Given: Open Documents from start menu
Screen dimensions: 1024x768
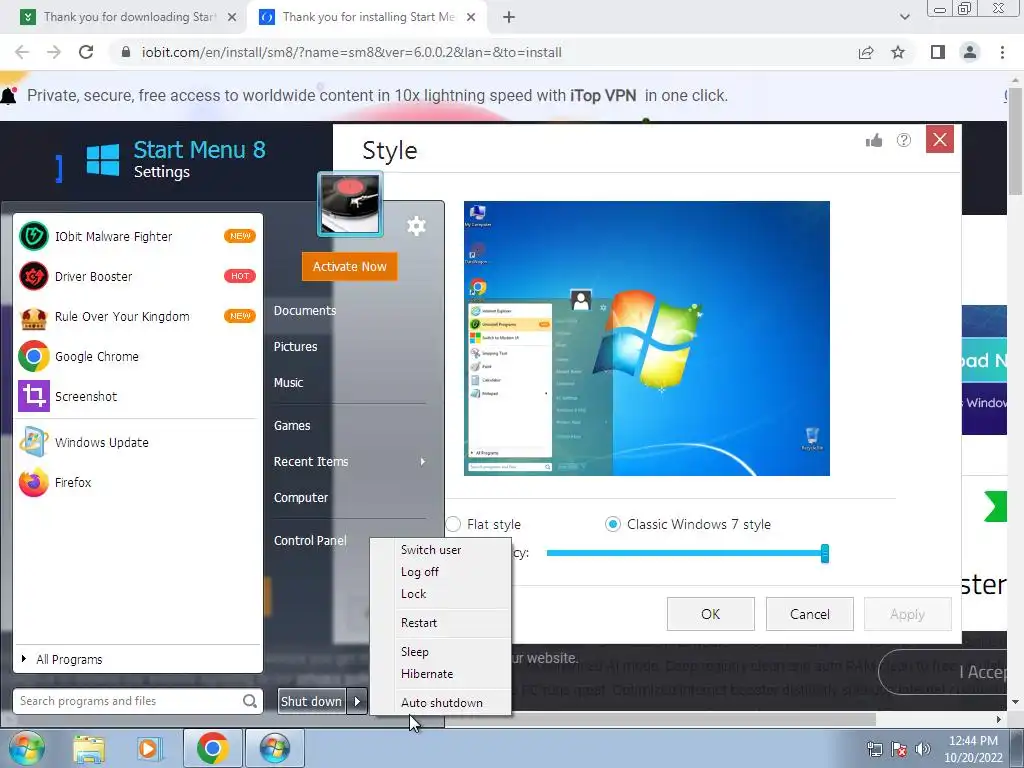Looking at the screenshot, I should (x=305, y=311).
